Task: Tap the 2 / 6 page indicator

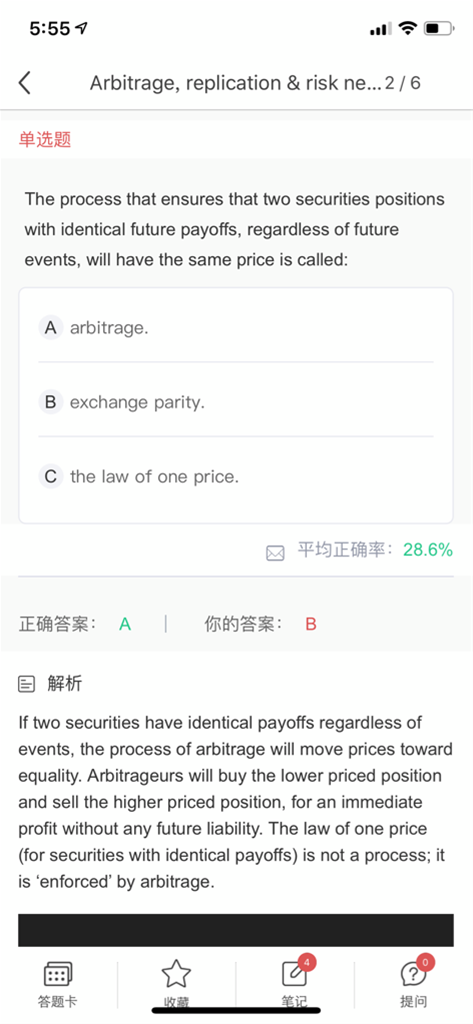Action: [x=403, y=84]
